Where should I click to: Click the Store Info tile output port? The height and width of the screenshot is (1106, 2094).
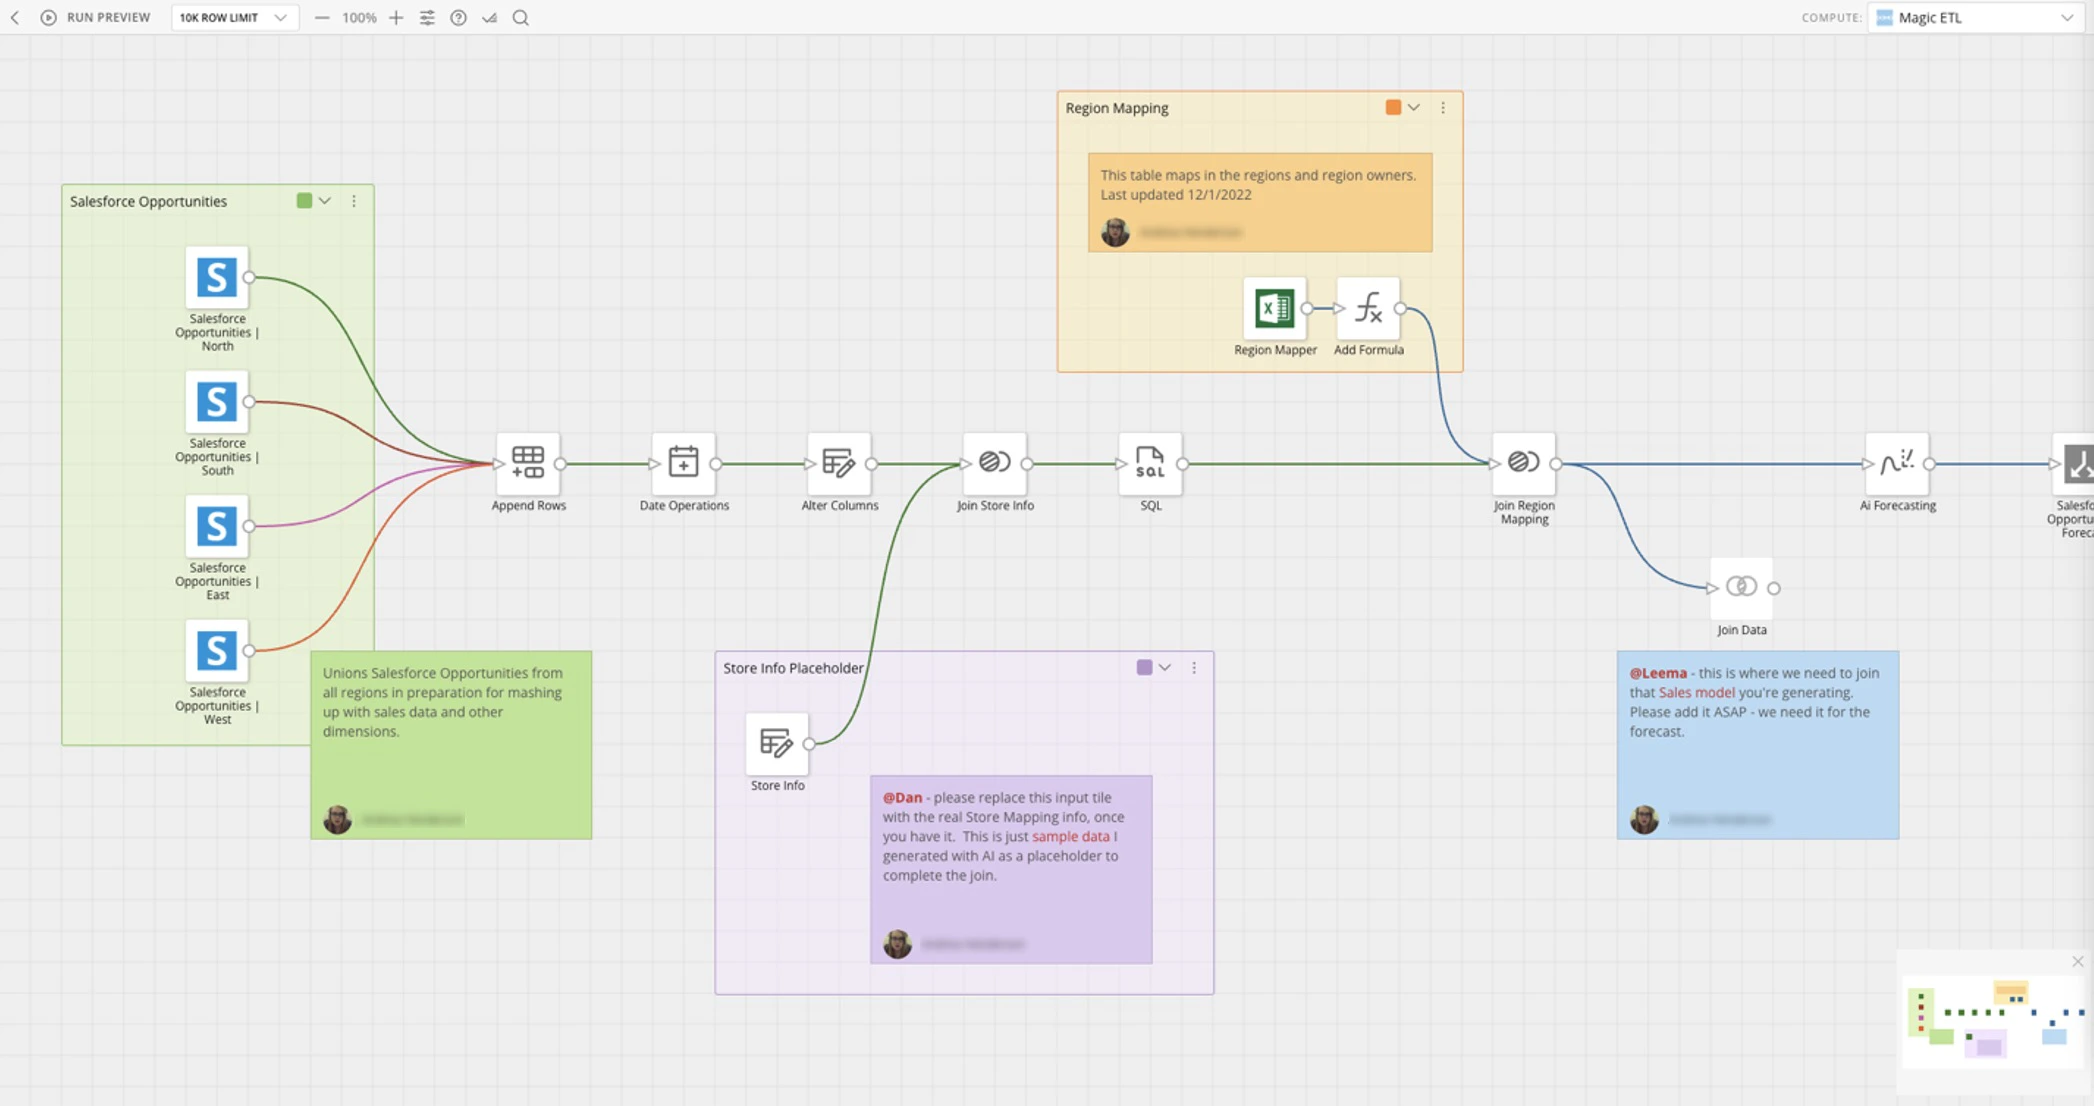tap(809, 744)
